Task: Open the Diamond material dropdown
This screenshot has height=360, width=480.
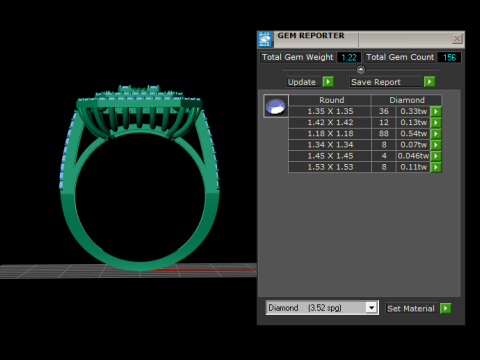Action: (371, 307)
